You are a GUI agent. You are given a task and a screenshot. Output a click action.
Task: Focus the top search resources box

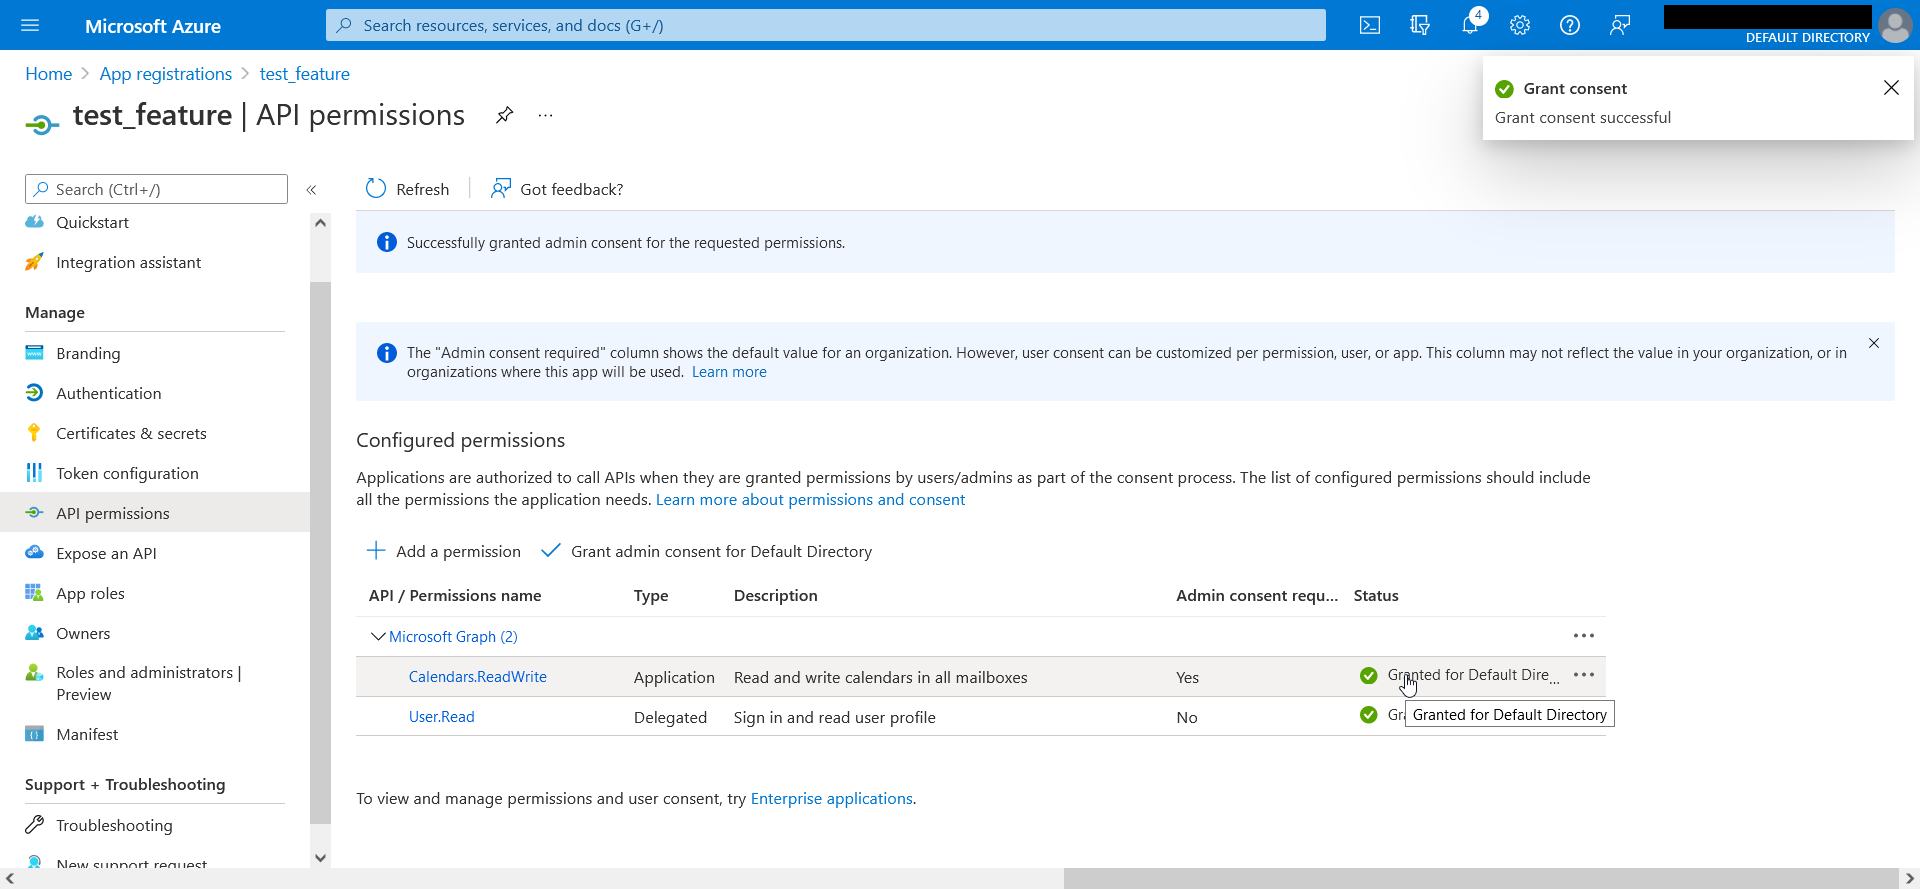(x=826, y=25)
